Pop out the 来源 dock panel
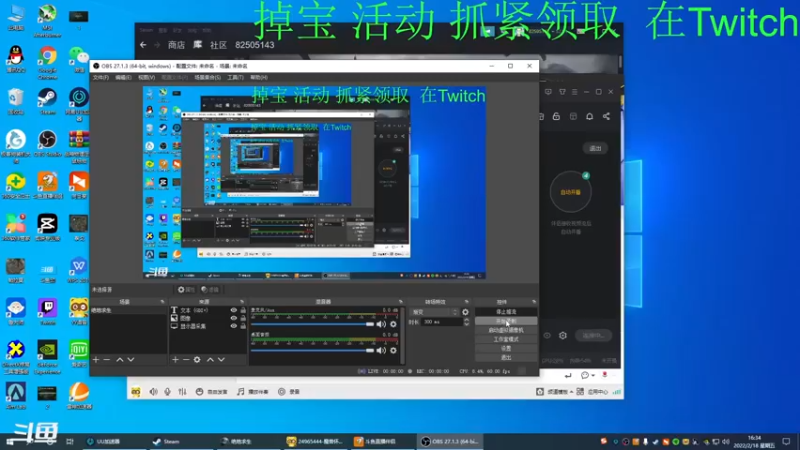 click(242, 302)
